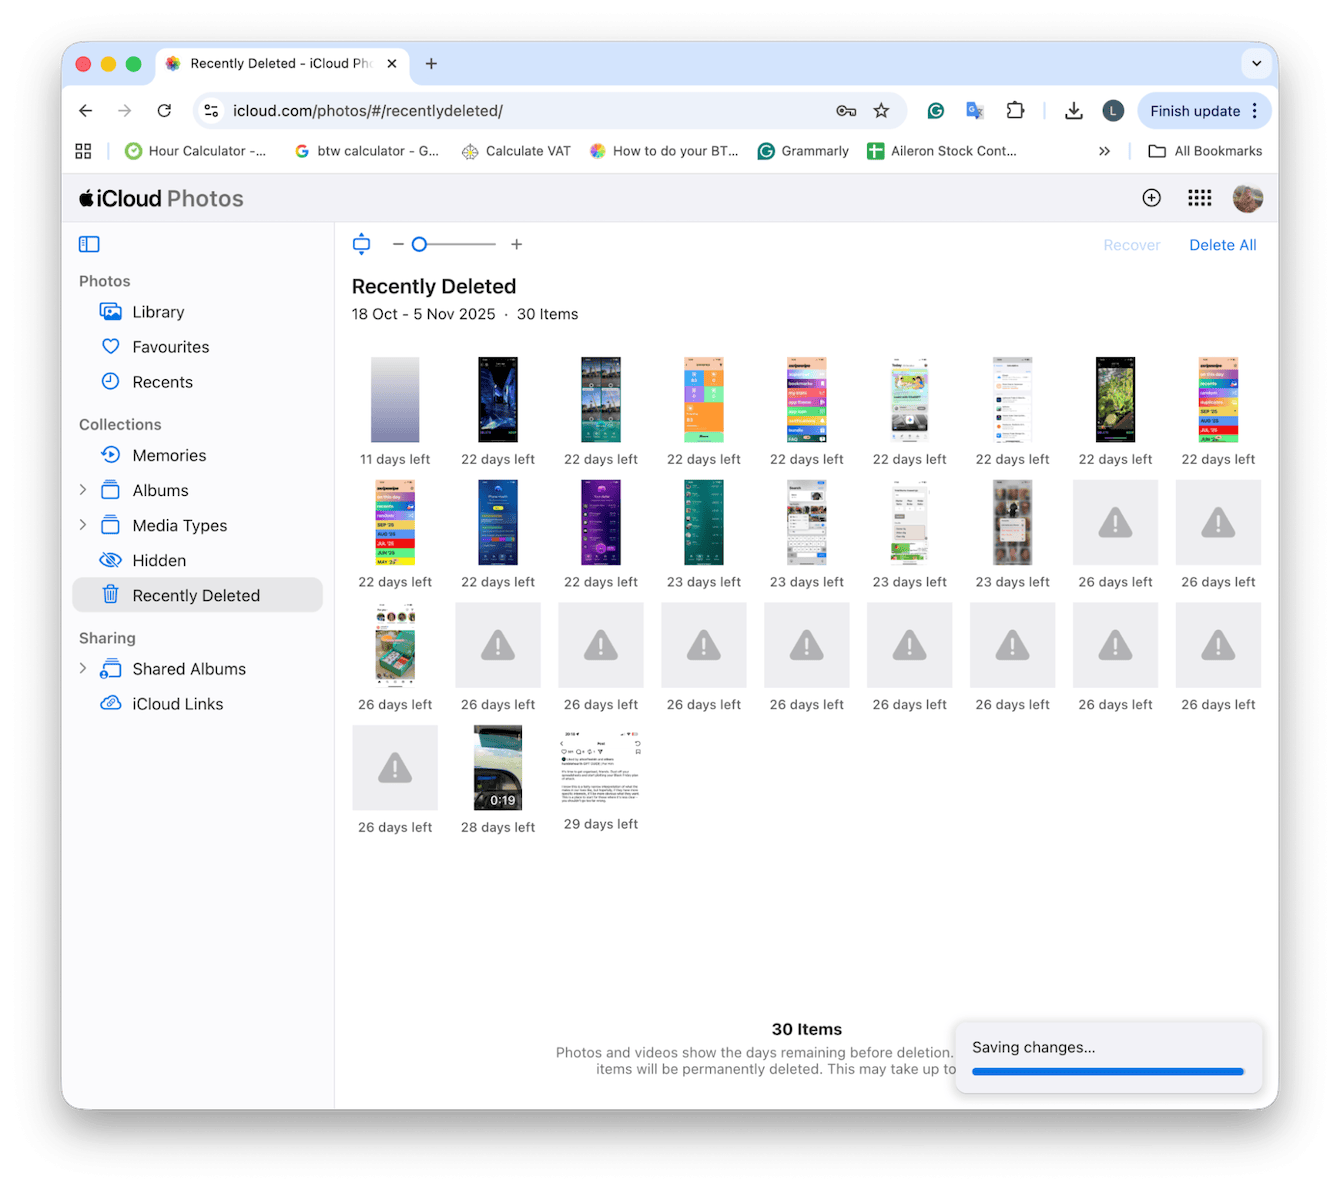Open iCloud Links in the Sharing section
The height and width of the screenshot is (1191, 1340).
pyautogui.click(x=177, y=703)
